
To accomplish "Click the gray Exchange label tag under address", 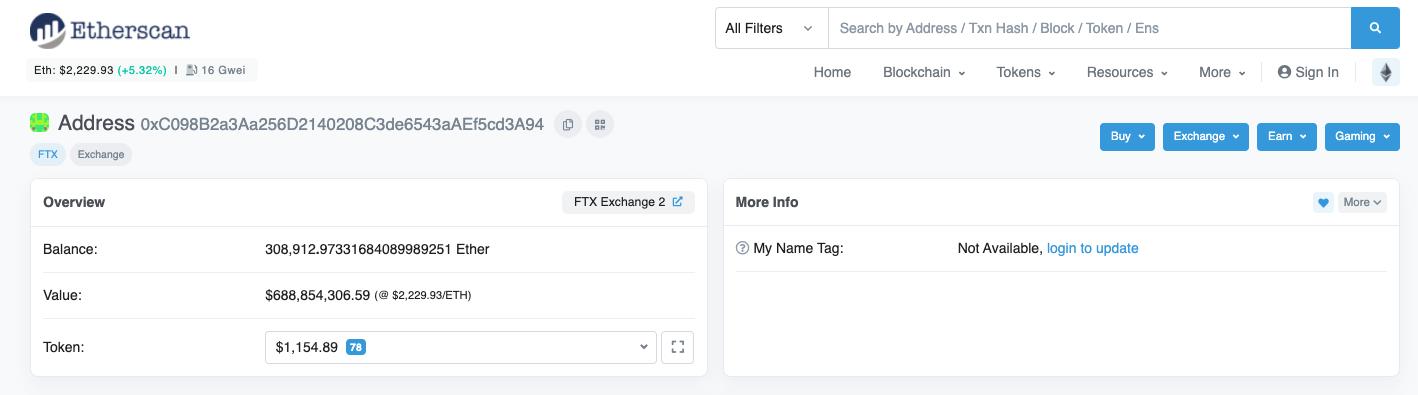I will (x=101, y=154).
